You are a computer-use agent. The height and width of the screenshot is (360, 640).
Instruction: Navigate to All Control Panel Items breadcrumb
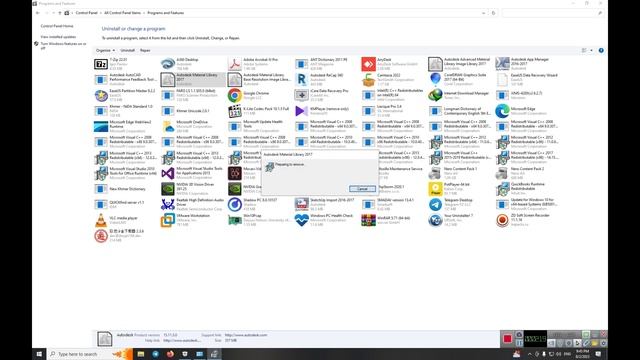122,13
